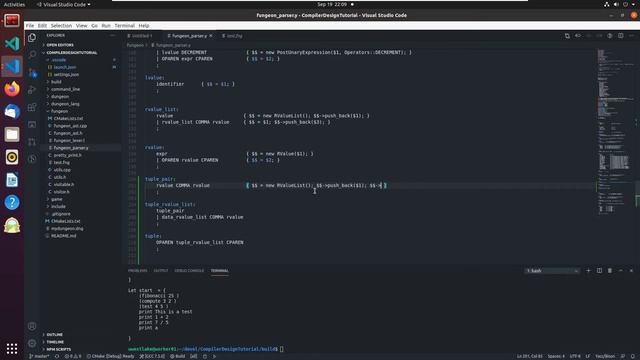Image resolution: width=640 pixels, height=360 pixels.
Task: Close the fungeon_parser.y tab
Action: click(211, 36)
